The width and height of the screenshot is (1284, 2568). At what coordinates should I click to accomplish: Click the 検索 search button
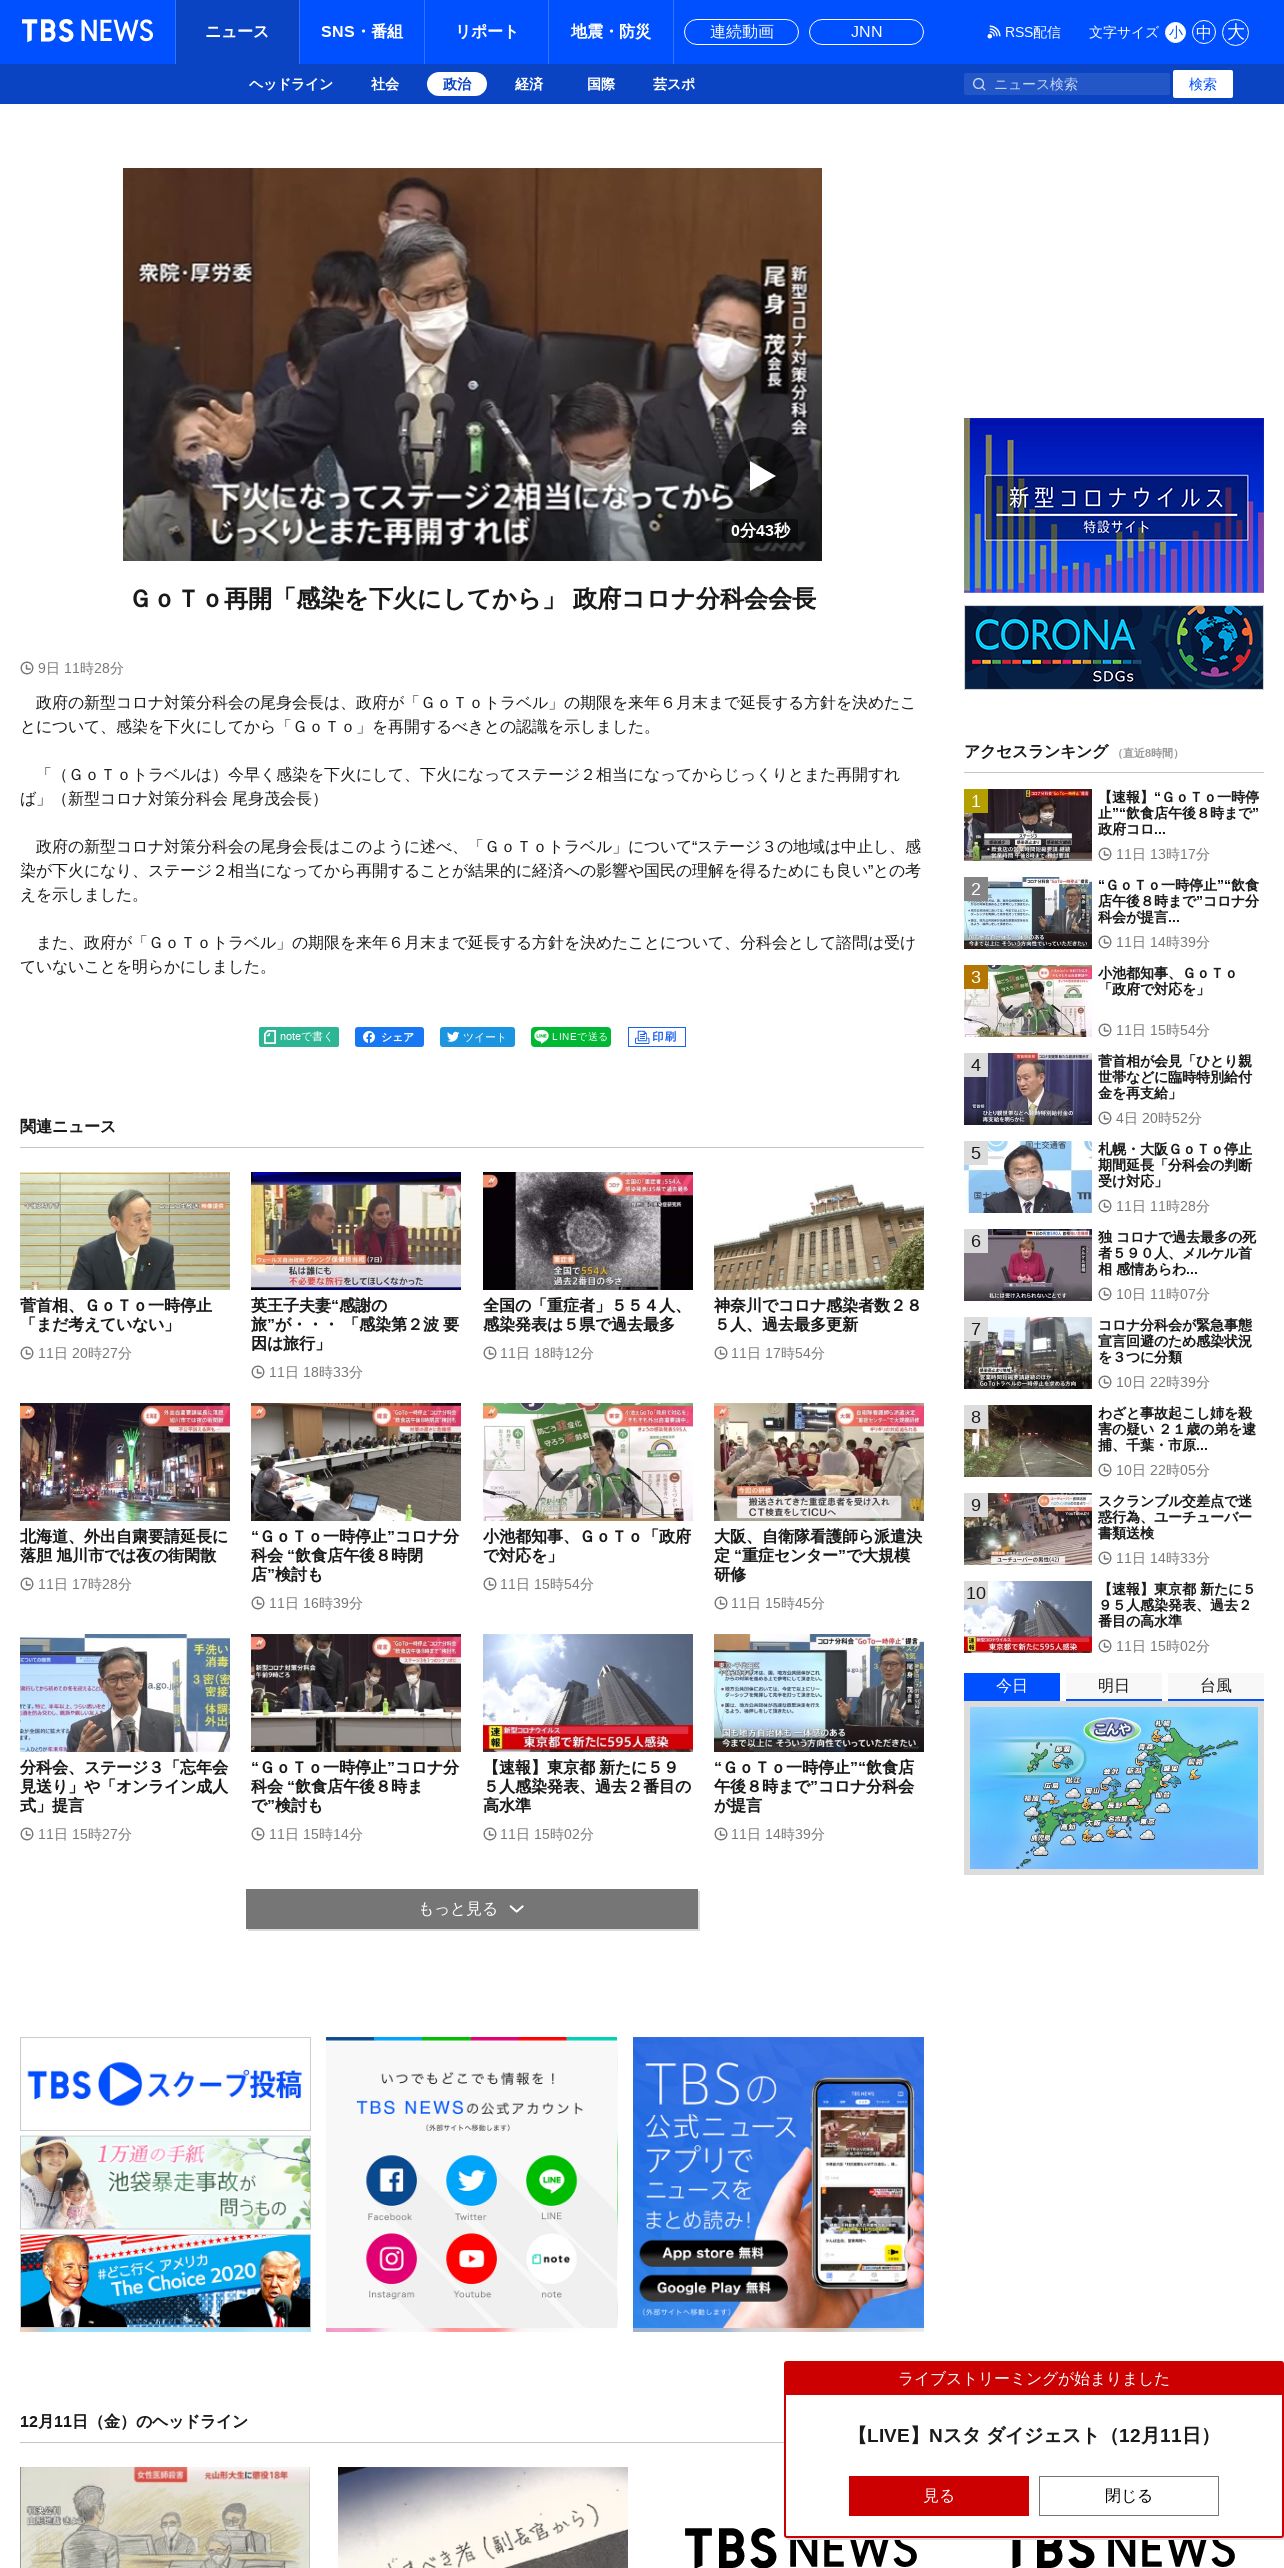coord(1203,84)
